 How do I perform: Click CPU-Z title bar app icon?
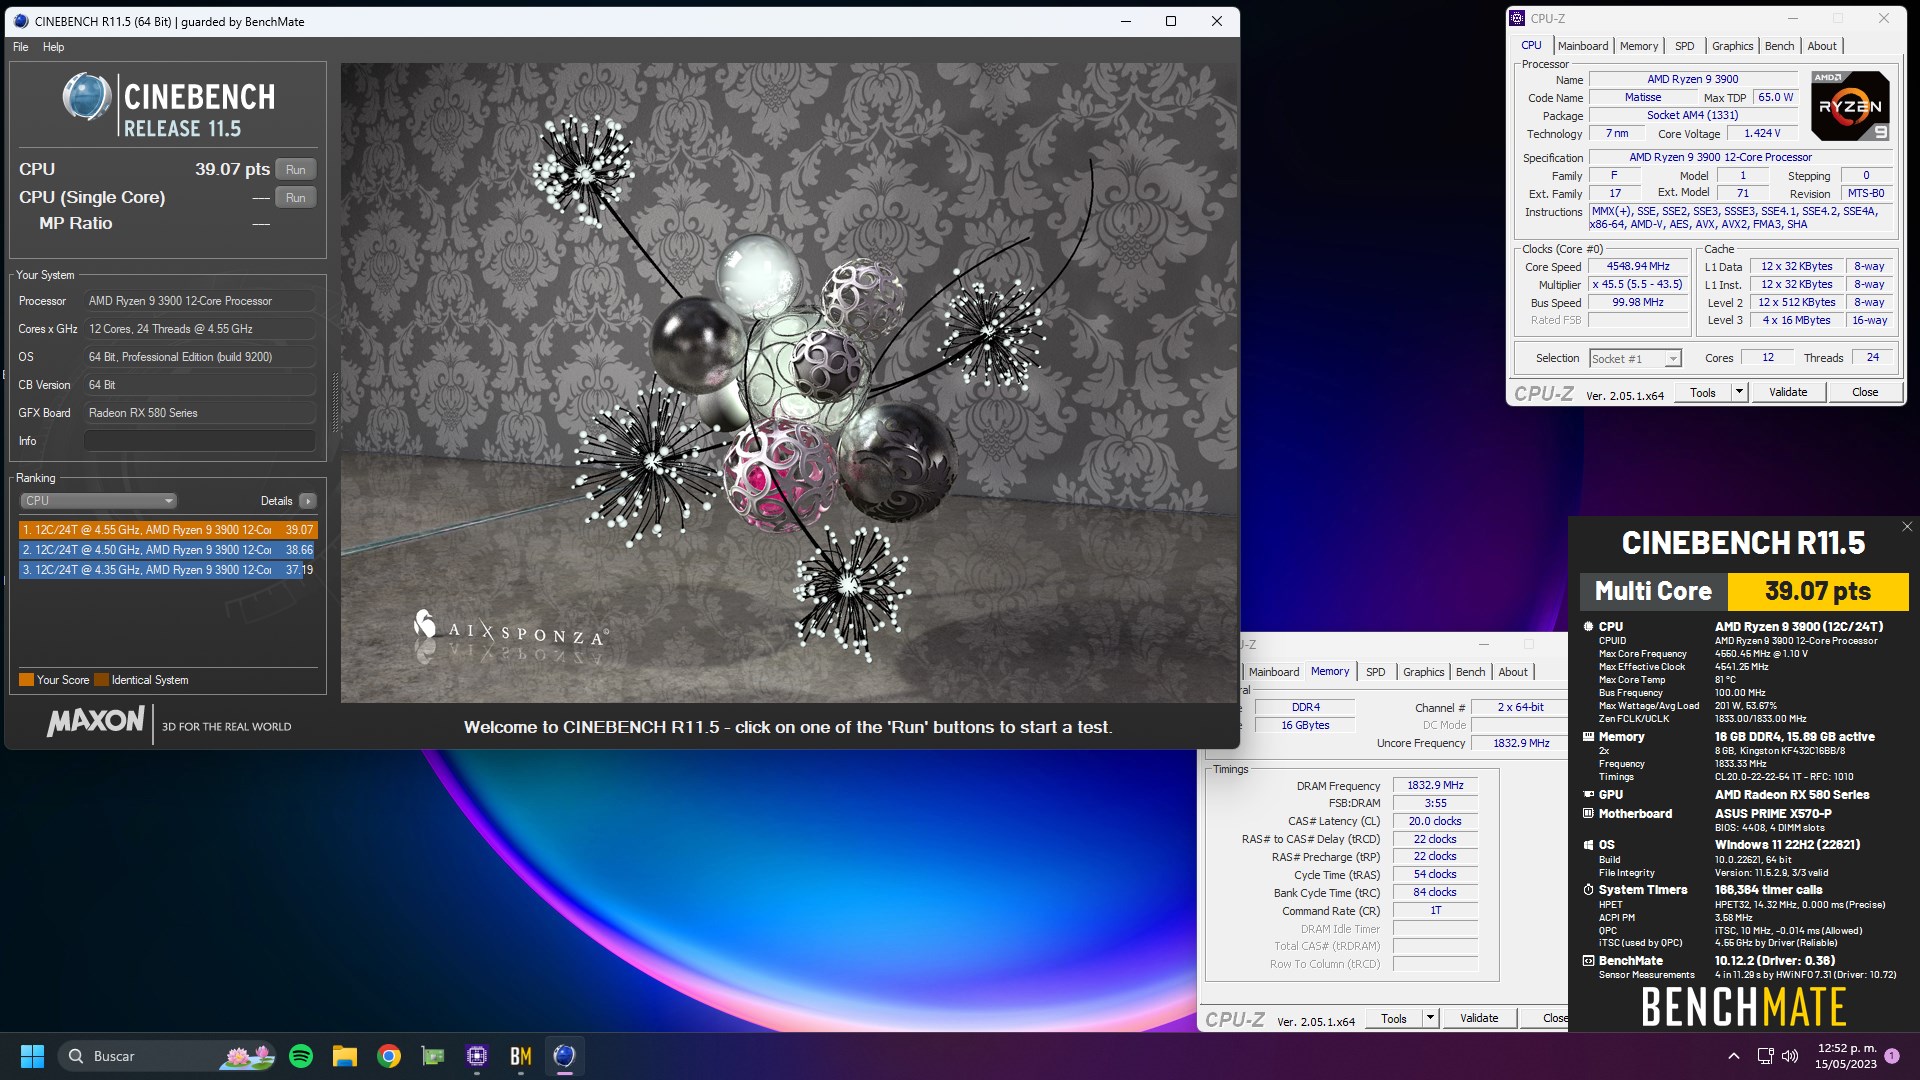[1517, 18]
